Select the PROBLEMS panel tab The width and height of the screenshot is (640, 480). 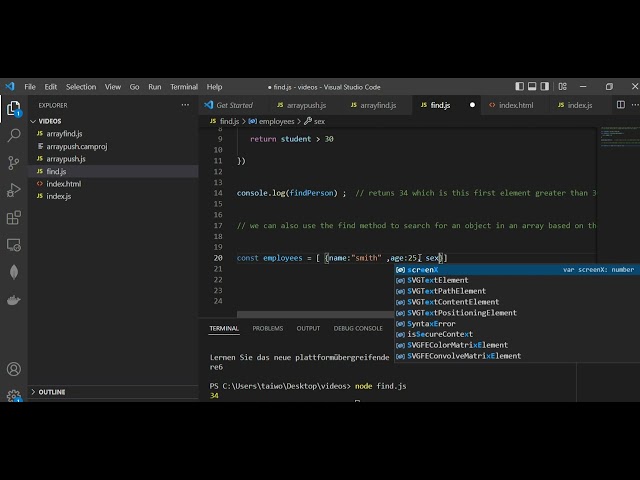tap(268, 328)
